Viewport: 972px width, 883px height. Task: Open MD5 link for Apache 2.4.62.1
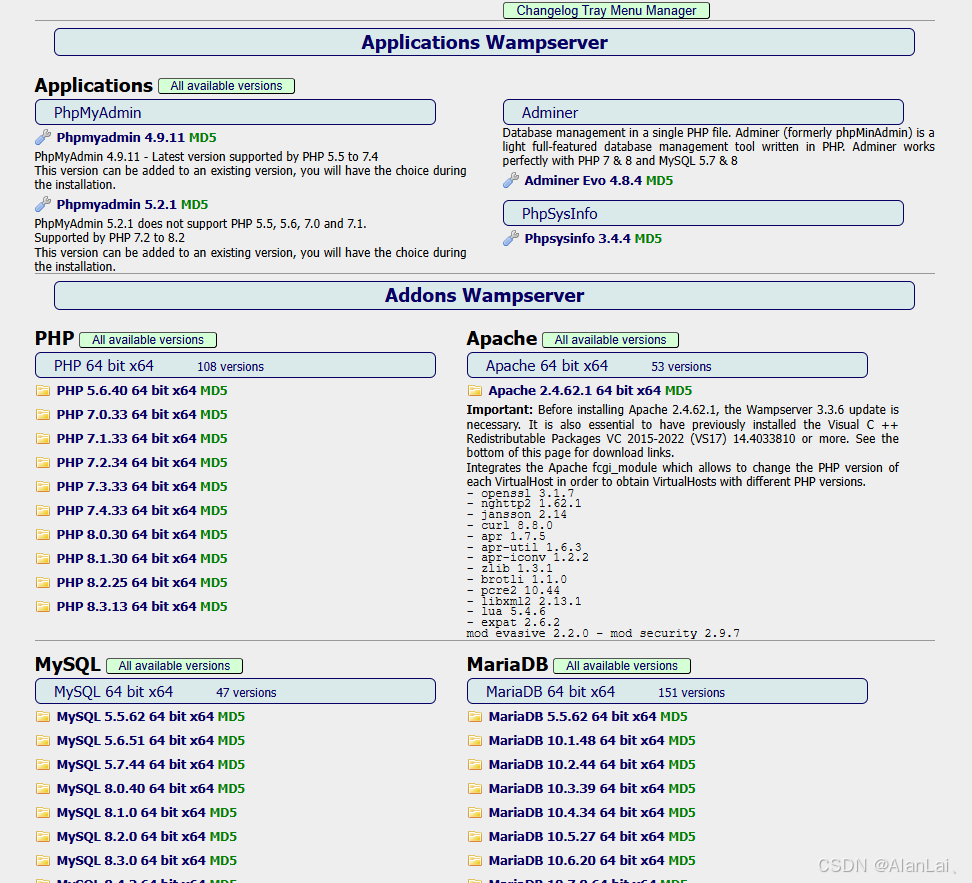pos(678,391)
